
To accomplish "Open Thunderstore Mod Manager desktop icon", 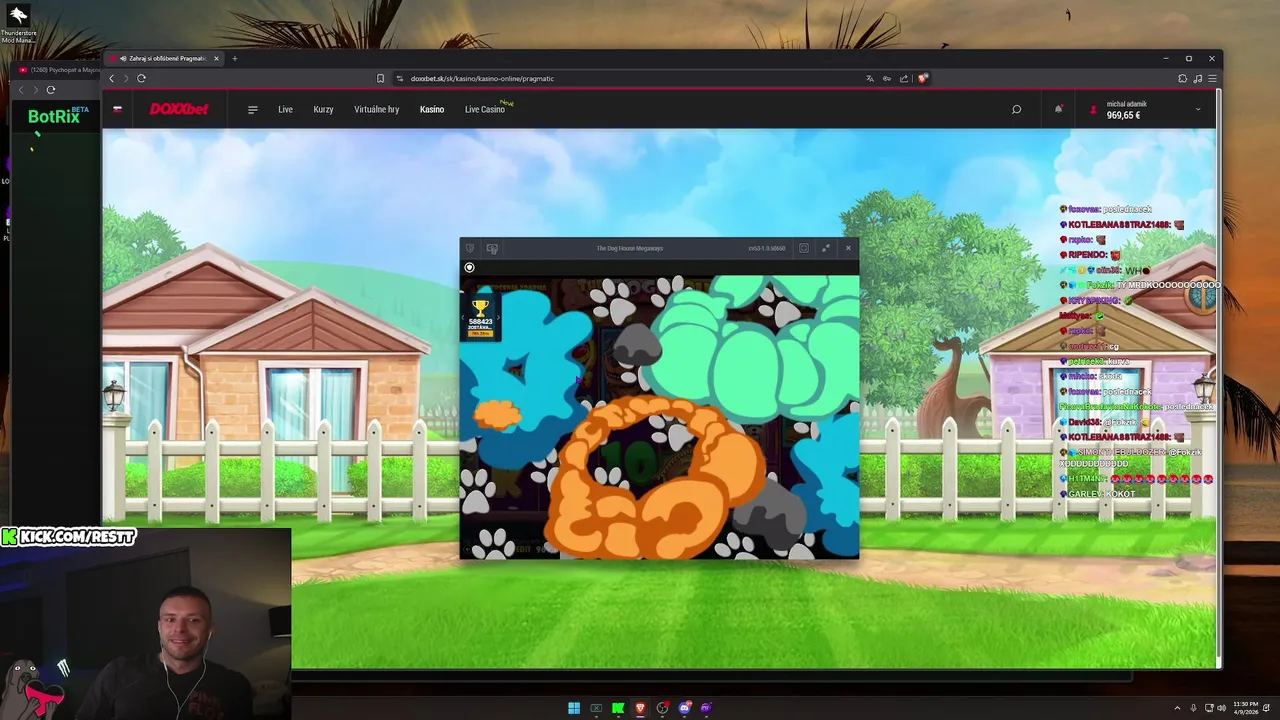I will coord(18,23).
